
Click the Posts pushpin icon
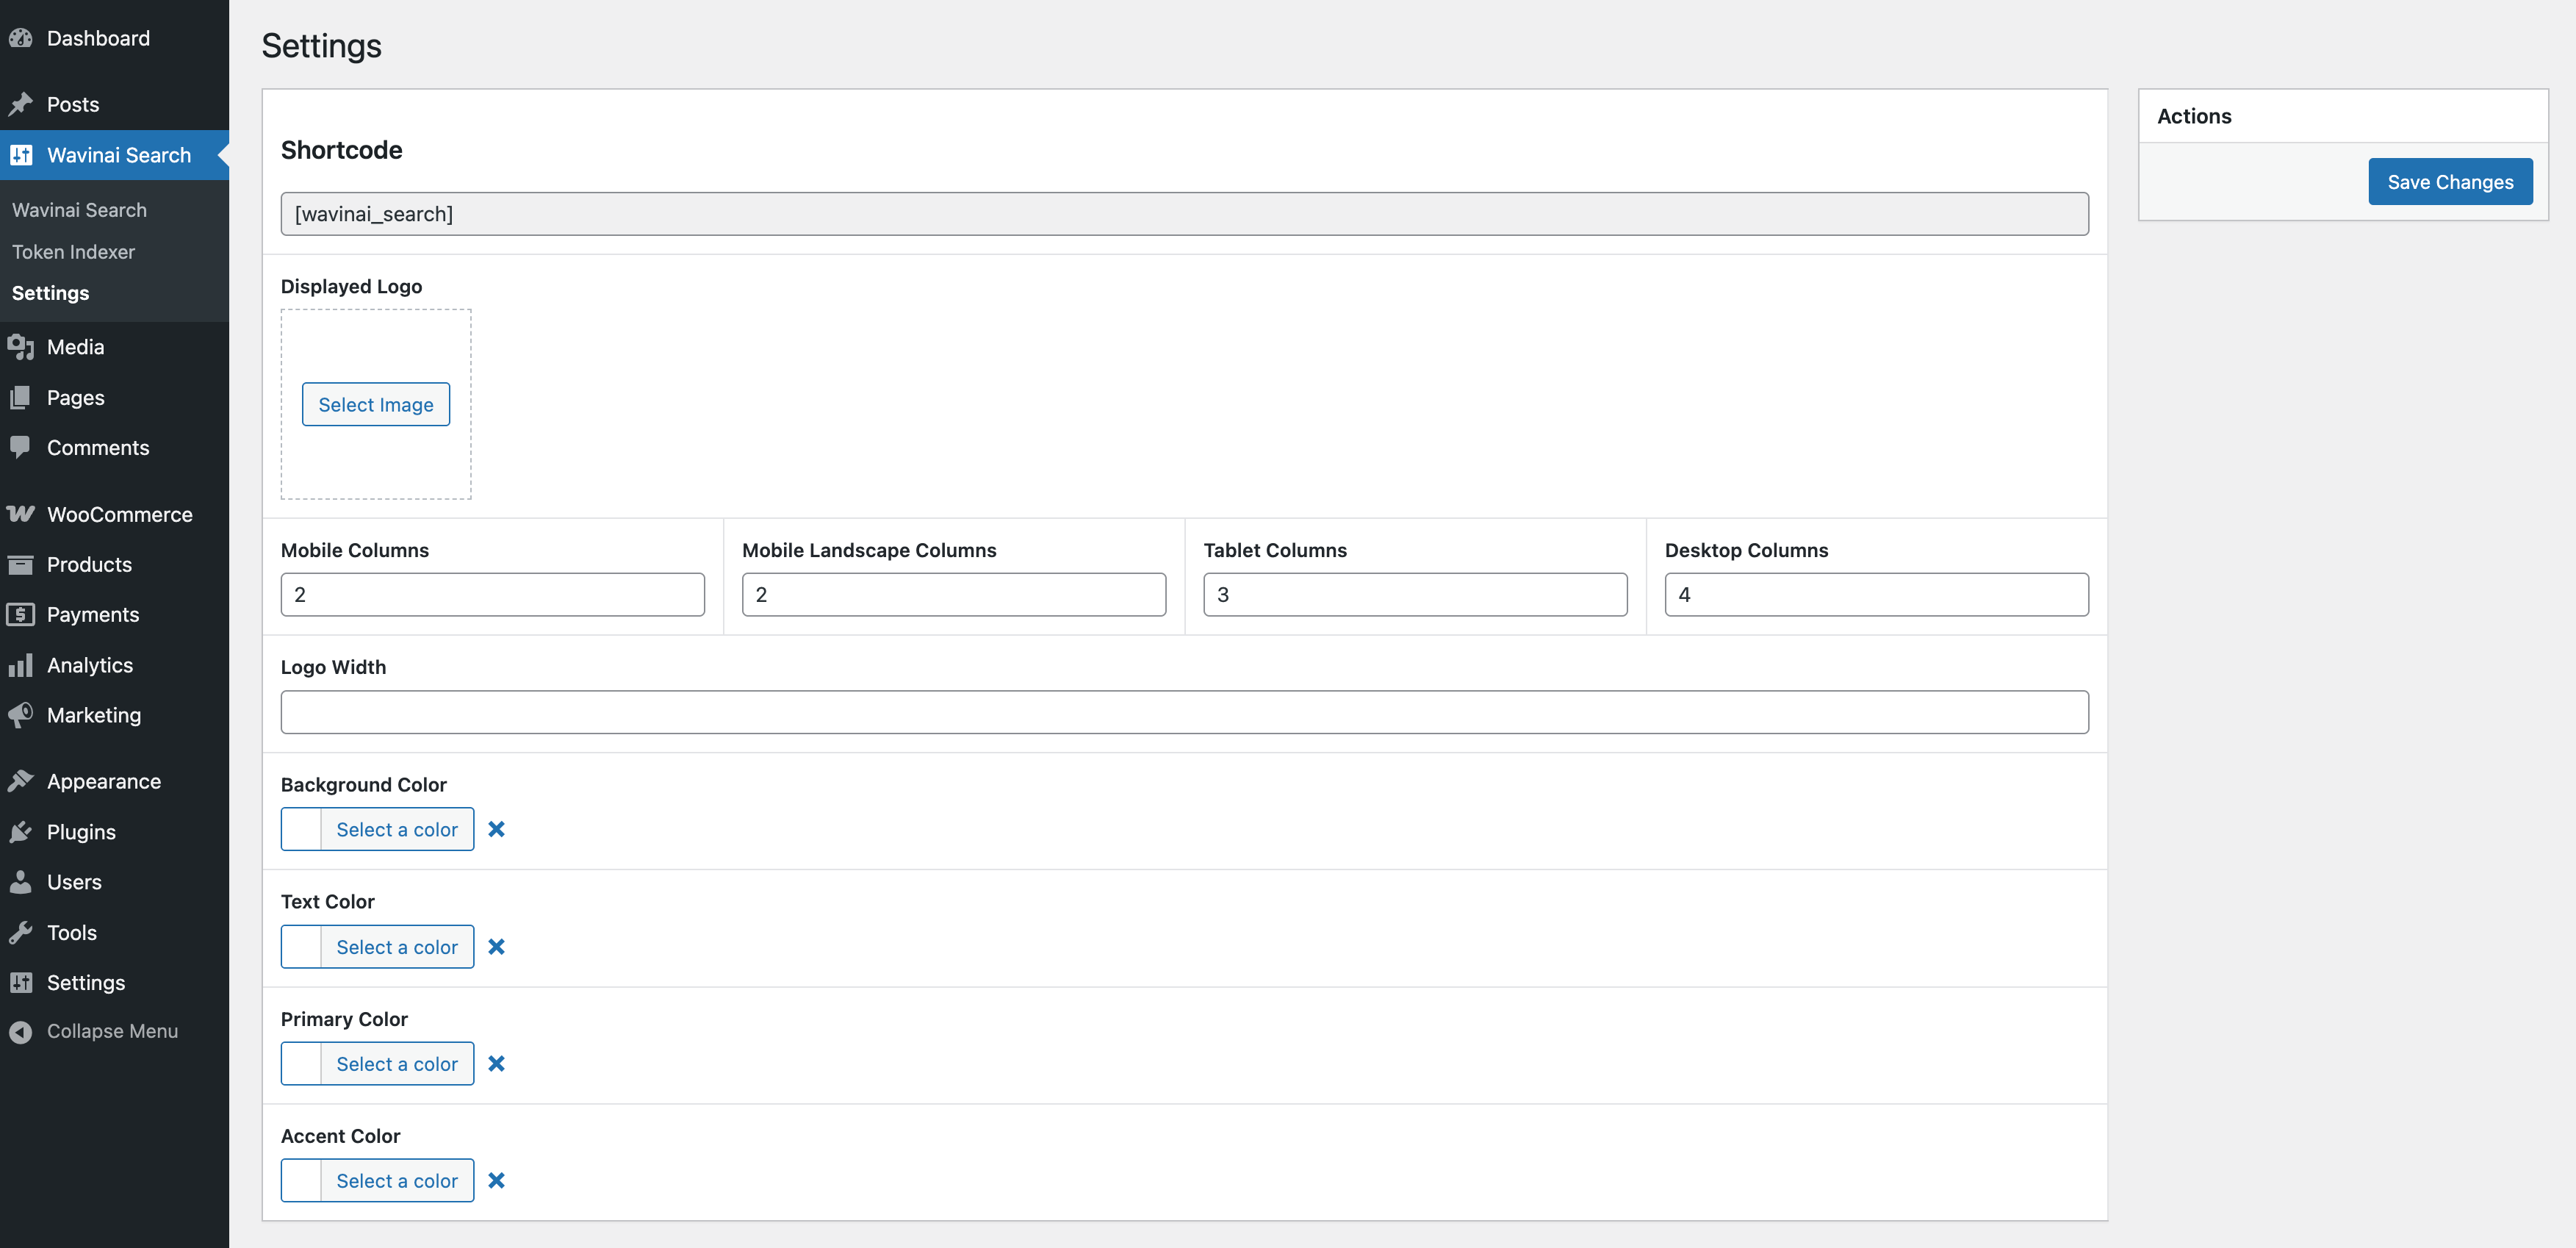[21, 104]
